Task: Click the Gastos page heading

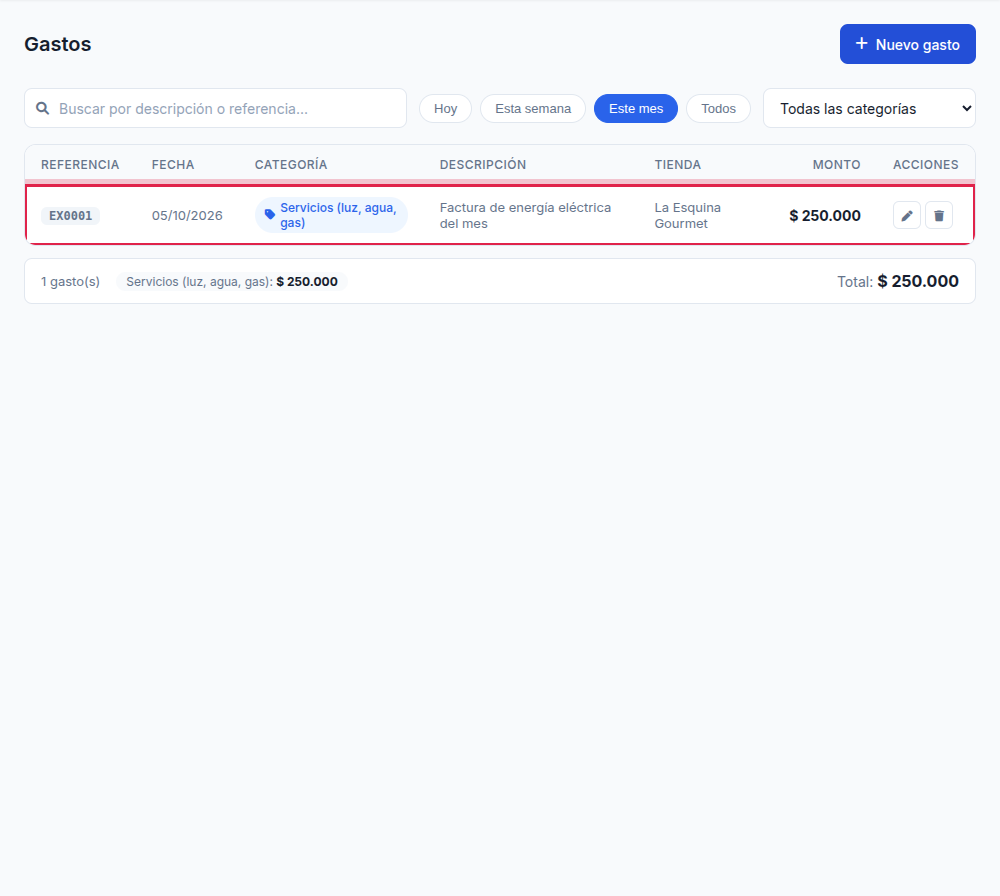Action: pyautogui.click(x=58, y=44)
